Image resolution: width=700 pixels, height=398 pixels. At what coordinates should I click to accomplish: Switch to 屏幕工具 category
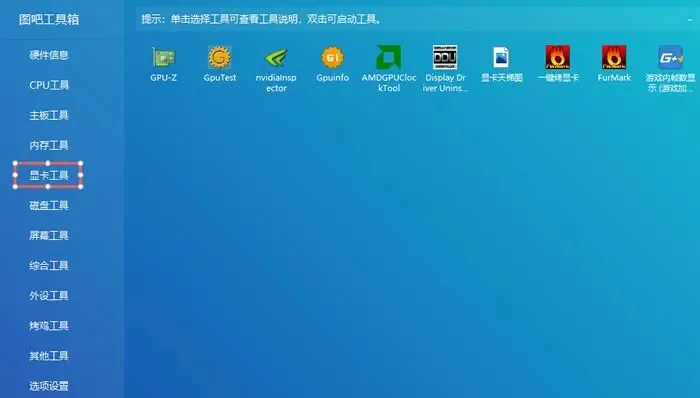49,235
